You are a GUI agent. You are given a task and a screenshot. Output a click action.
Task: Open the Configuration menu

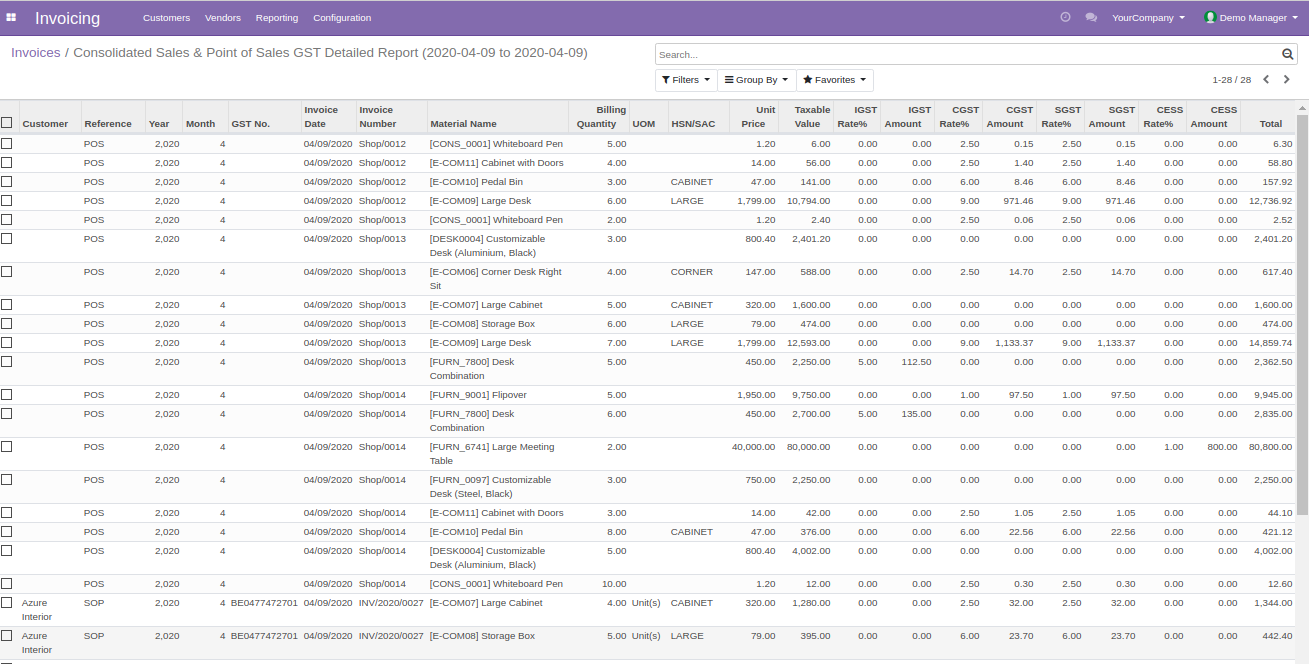tap(341, 17)
